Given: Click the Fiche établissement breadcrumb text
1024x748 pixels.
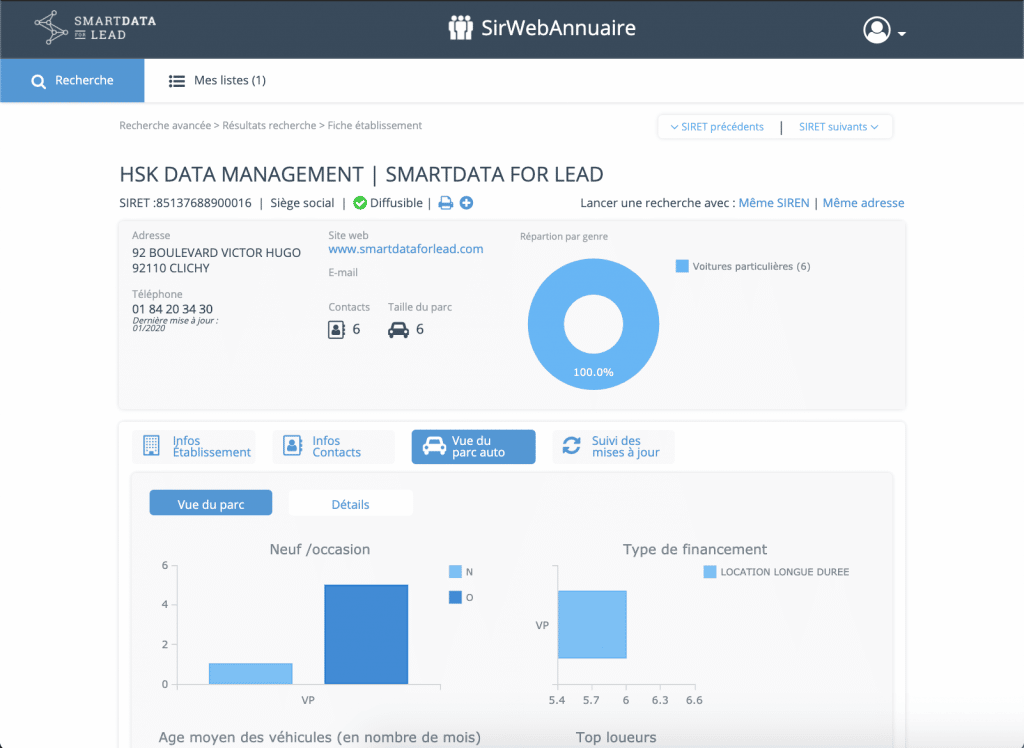Looking at the screenshot, I should point(375,125).
